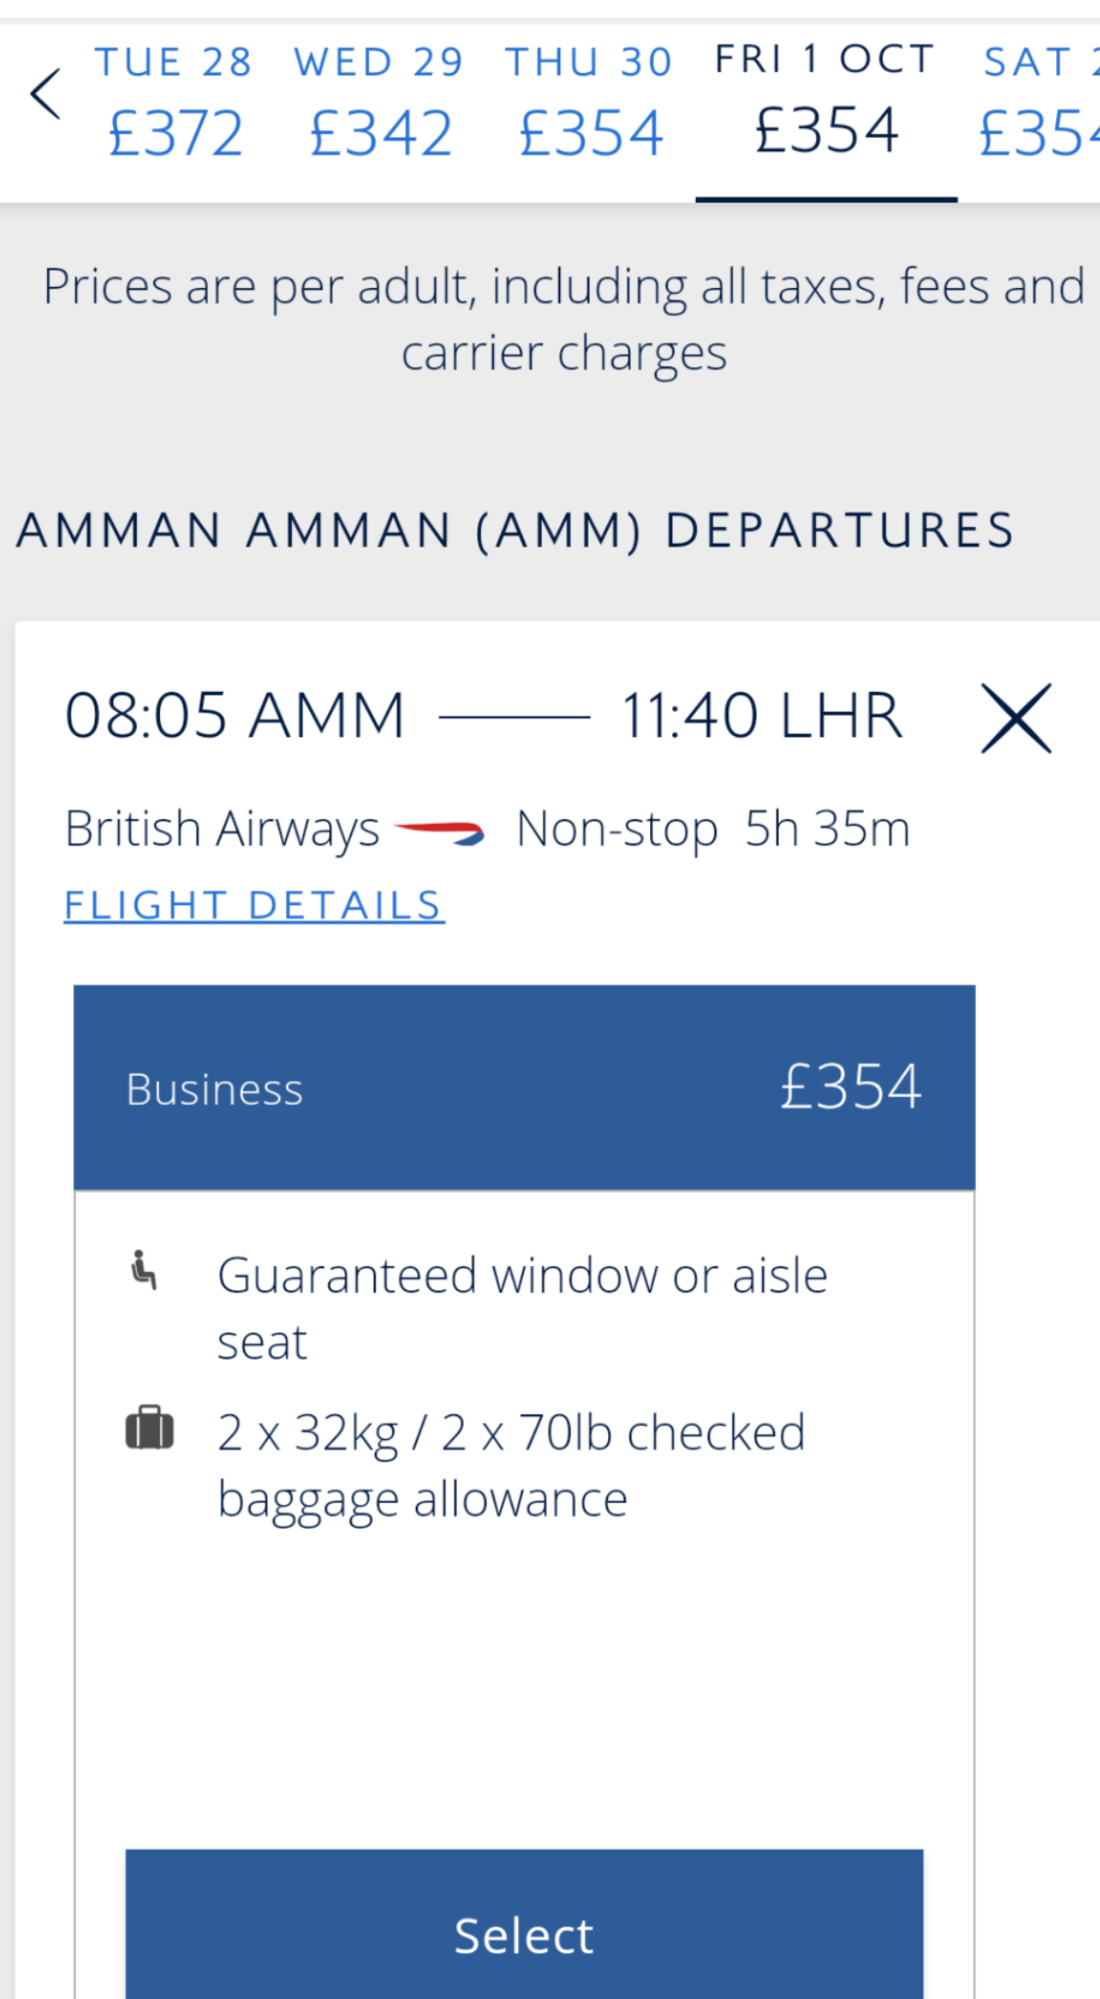Click the £354 price in Business header
This screenshot has width=1100, height=1999.
tap(850, 1087)
